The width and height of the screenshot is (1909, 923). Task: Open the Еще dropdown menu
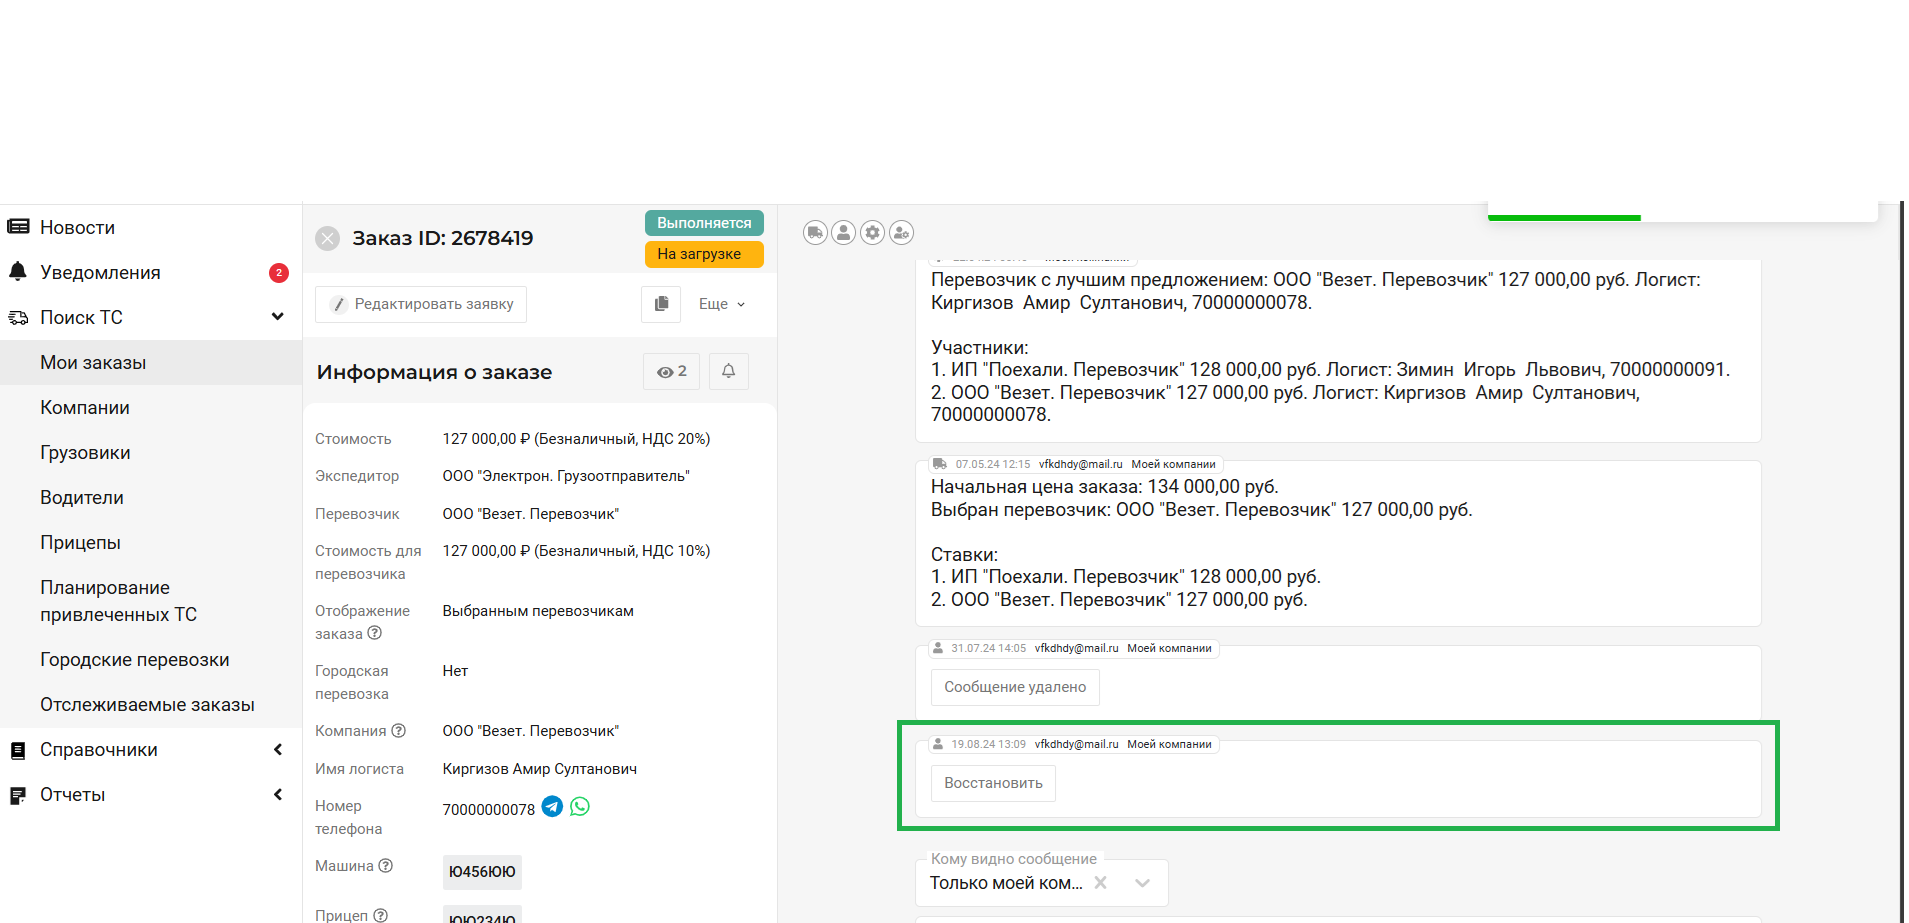point(722,304)
